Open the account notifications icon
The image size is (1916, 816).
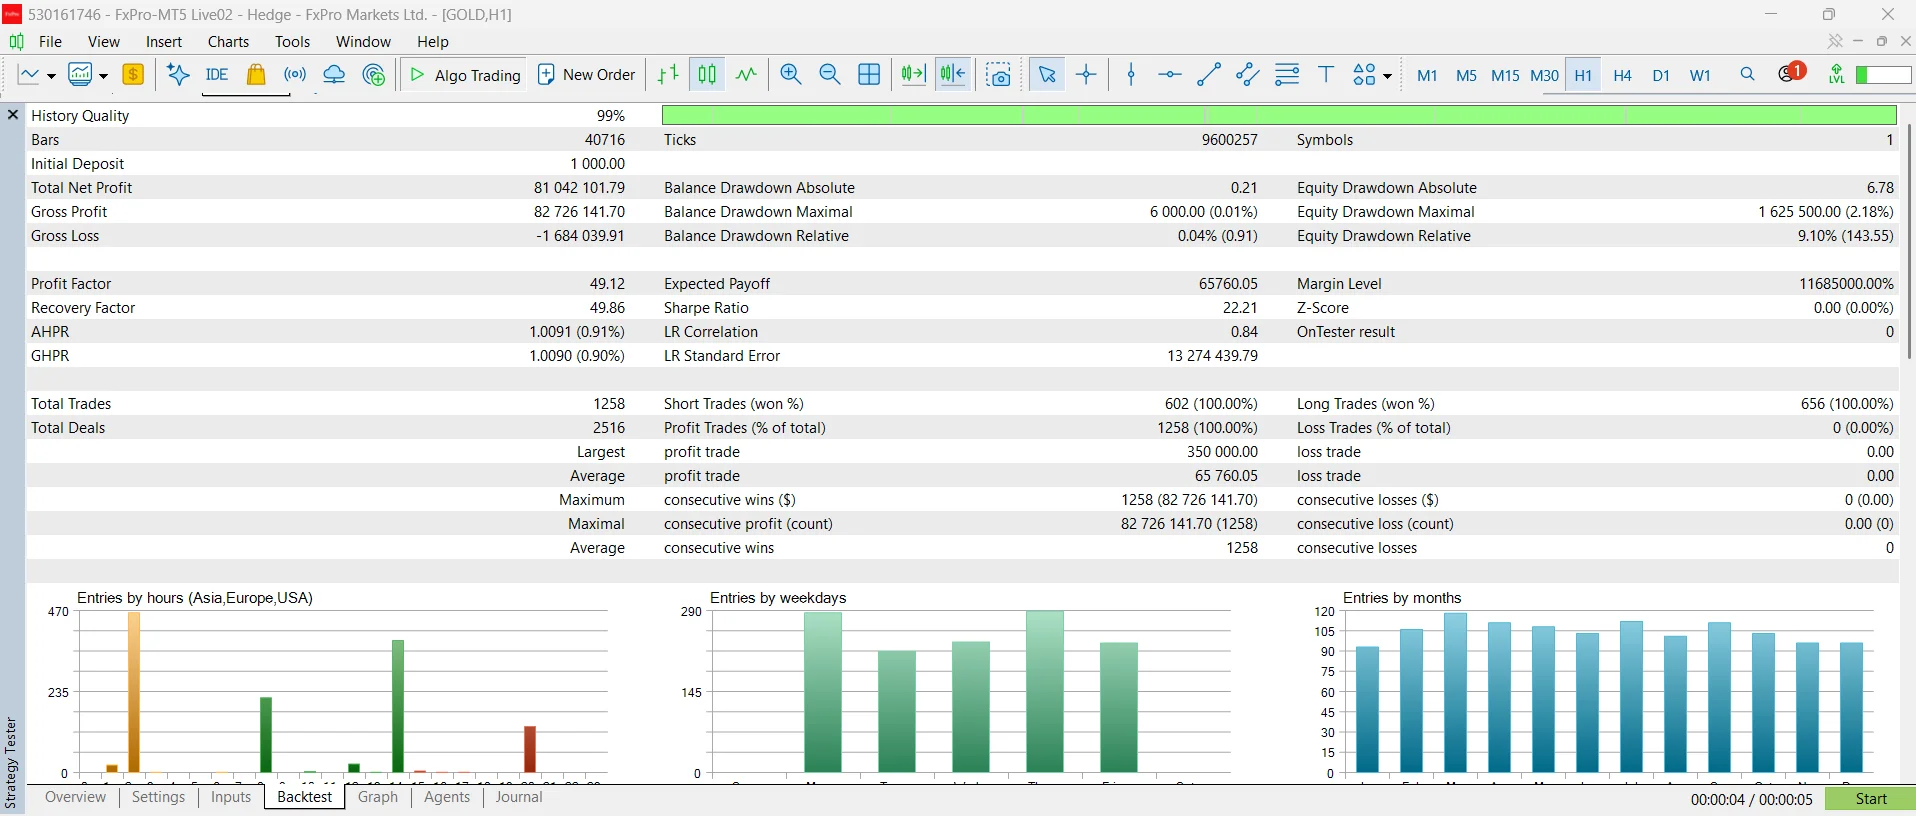tap(1790, 73)
